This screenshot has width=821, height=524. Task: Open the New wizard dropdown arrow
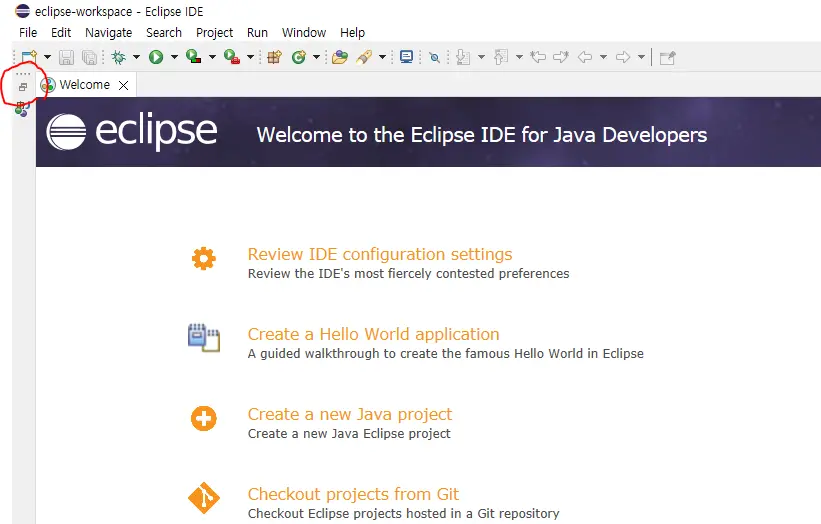[x=47, y=57]
